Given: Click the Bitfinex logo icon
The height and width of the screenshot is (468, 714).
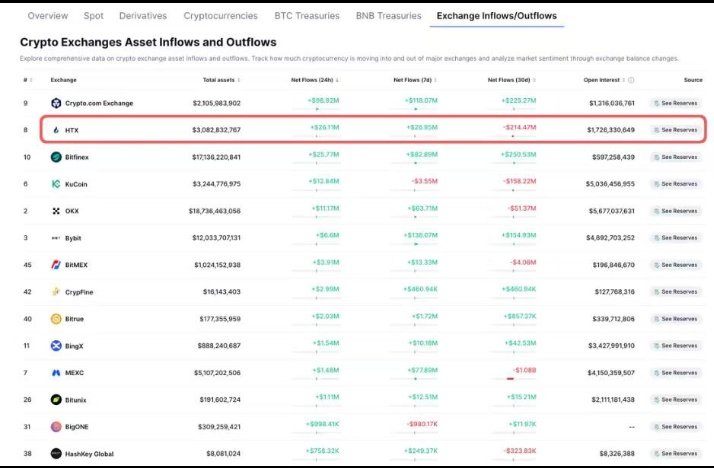Looking at the screenshot, I should [x=56, y=157].
